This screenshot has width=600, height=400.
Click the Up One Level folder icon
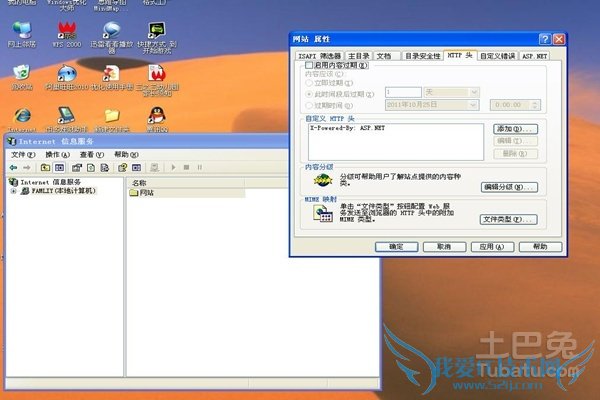pos(46,167)
